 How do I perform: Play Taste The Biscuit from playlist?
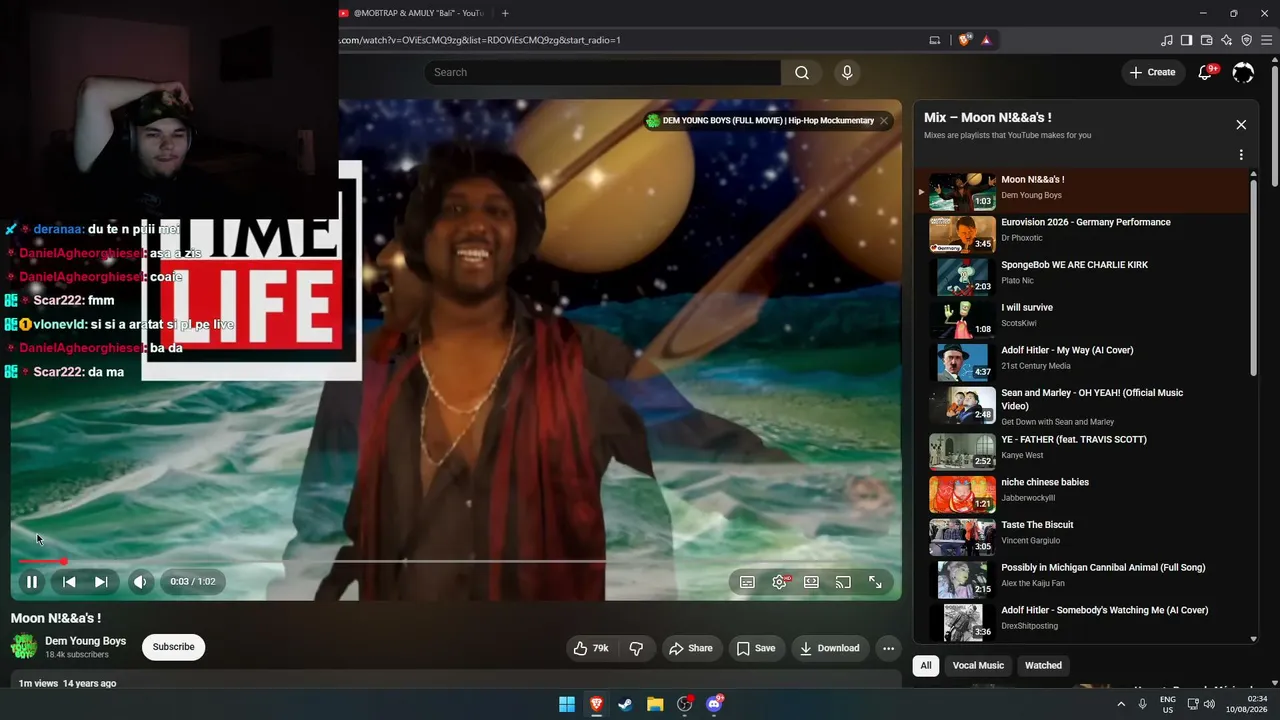point(1085,537)
